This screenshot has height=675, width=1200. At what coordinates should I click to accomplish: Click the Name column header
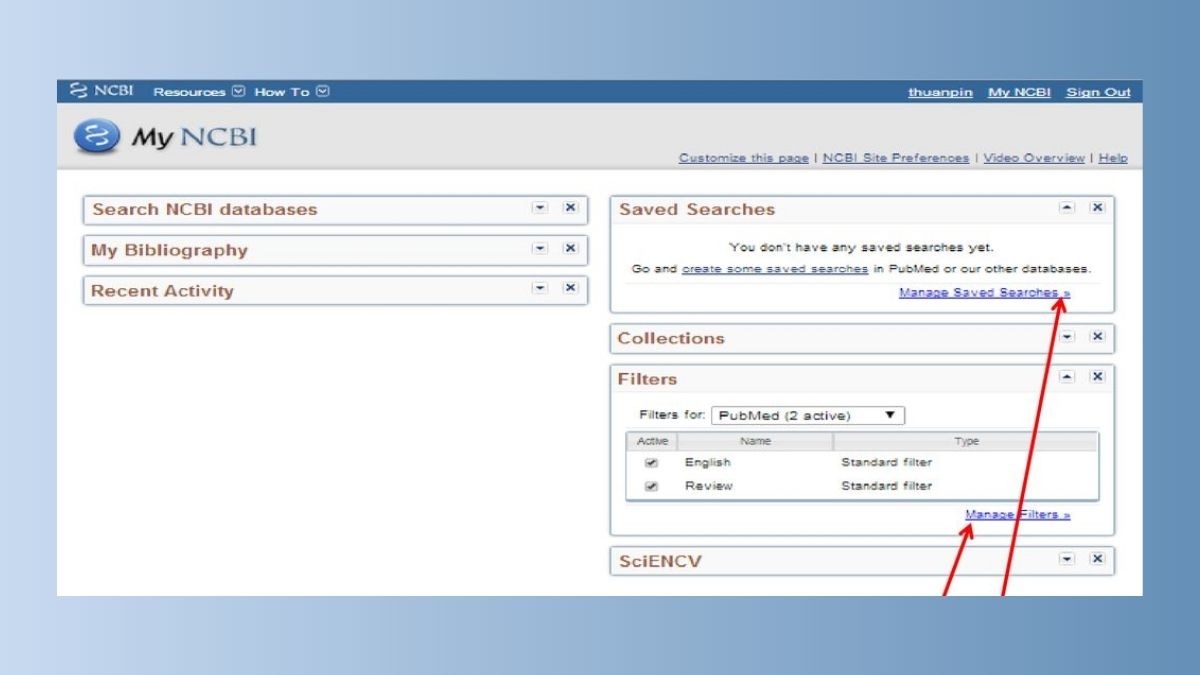tap(755, 441)
